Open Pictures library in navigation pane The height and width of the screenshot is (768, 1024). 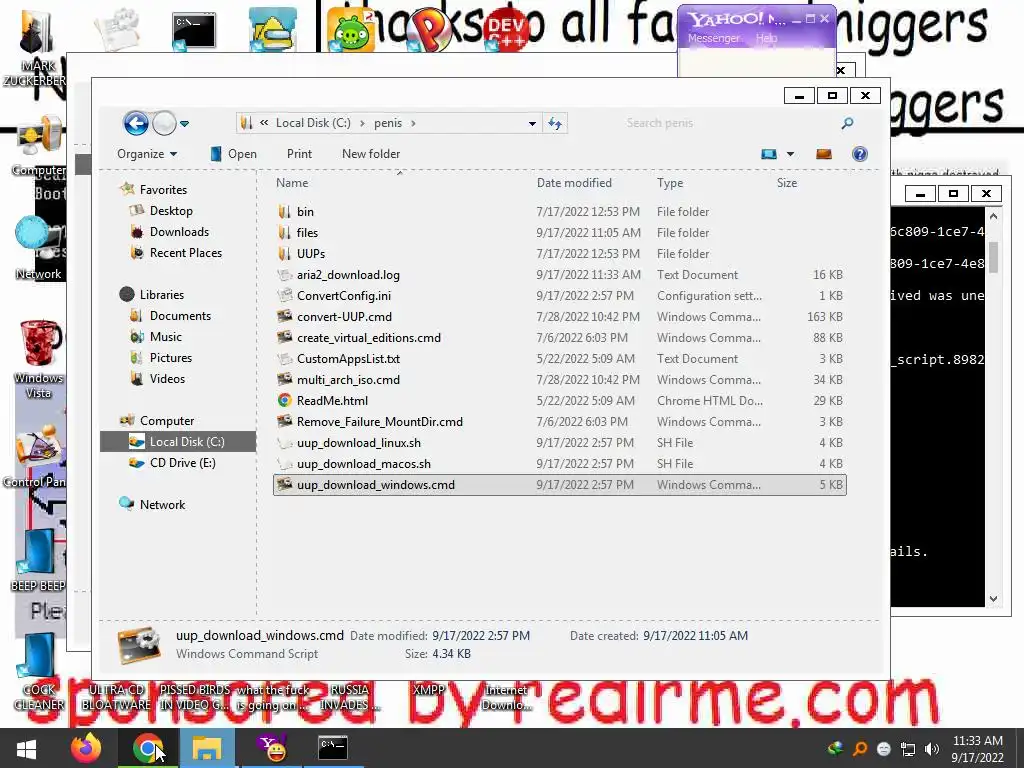[170, 358]
